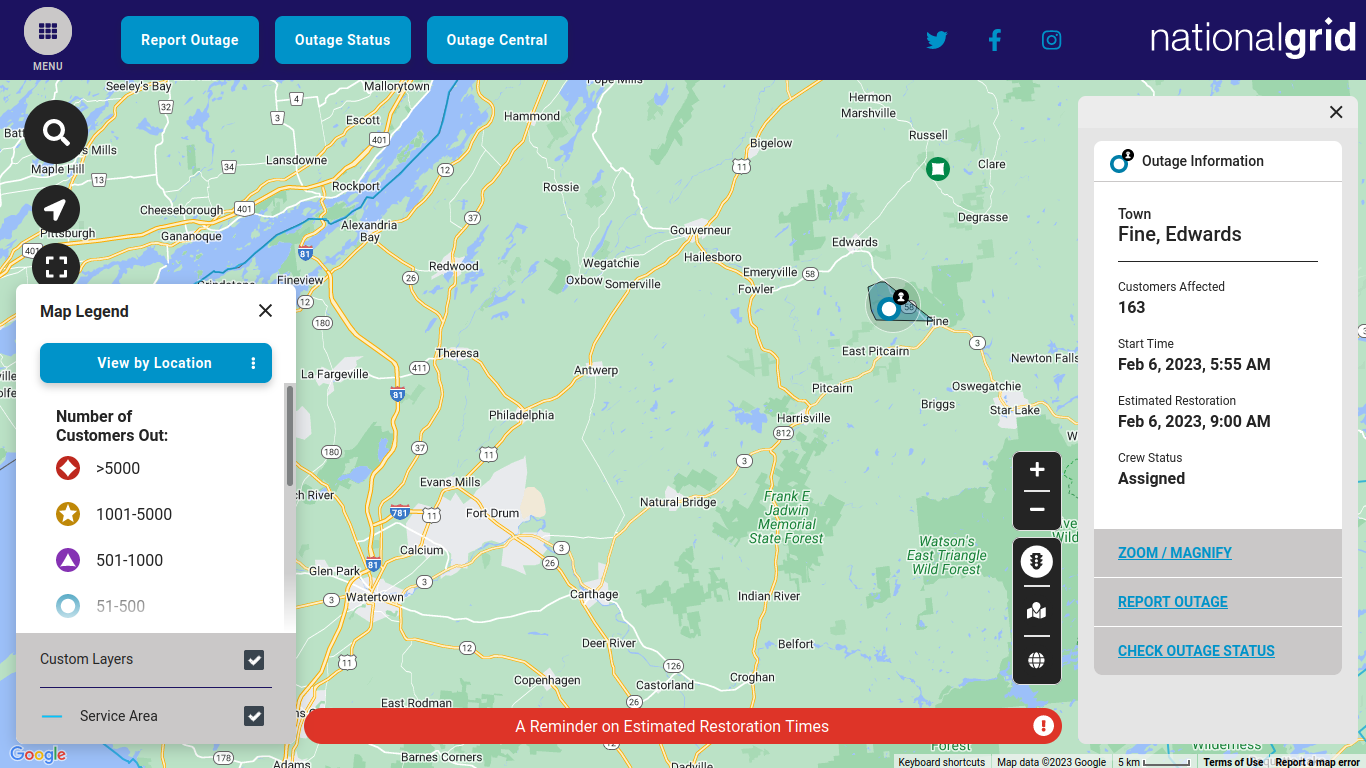Click the Start Time Feb 6, 5:55 AM

[1194, 364]
